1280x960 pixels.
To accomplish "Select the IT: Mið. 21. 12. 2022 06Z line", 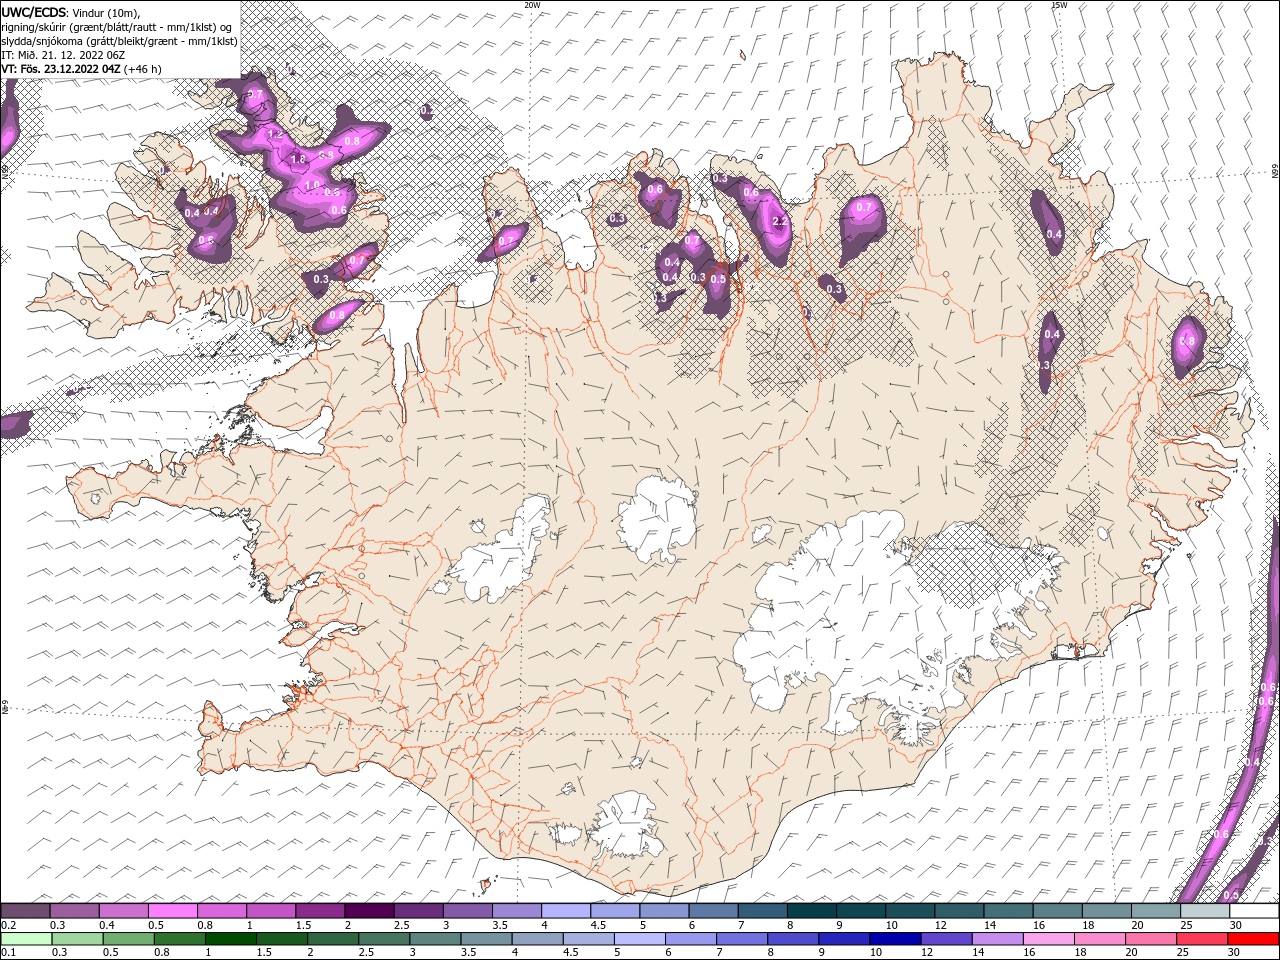I will point(62,55).
